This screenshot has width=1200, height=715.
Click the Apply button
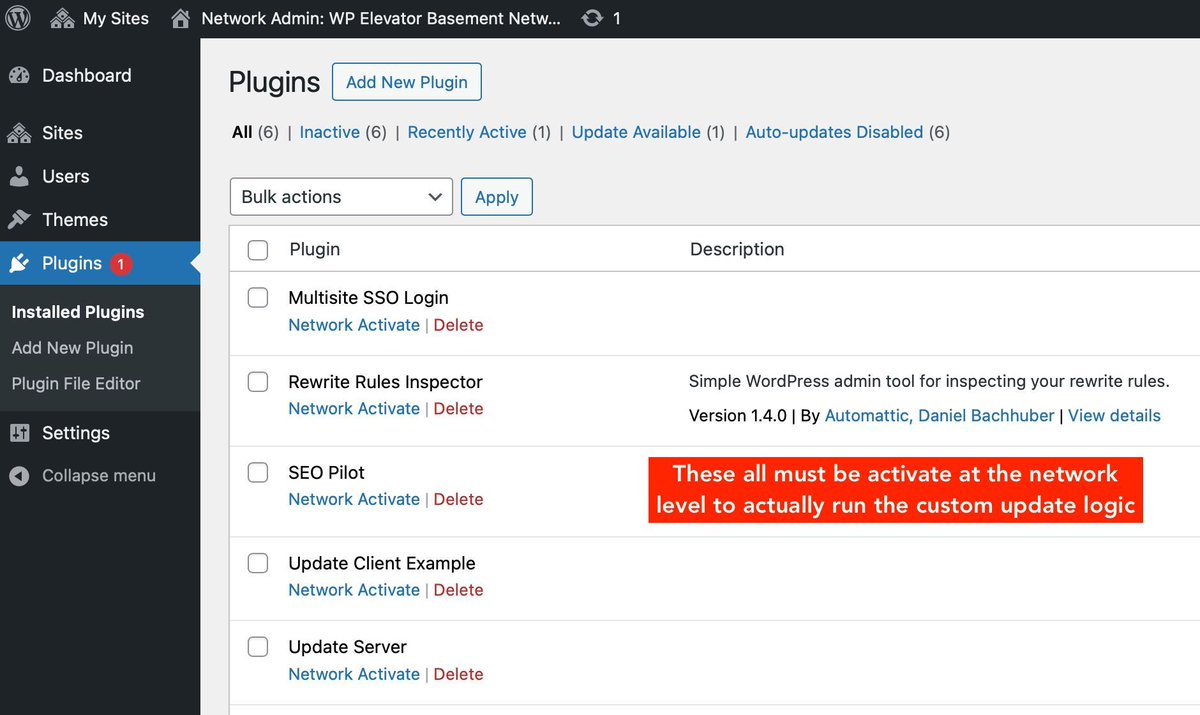[497, 197]
